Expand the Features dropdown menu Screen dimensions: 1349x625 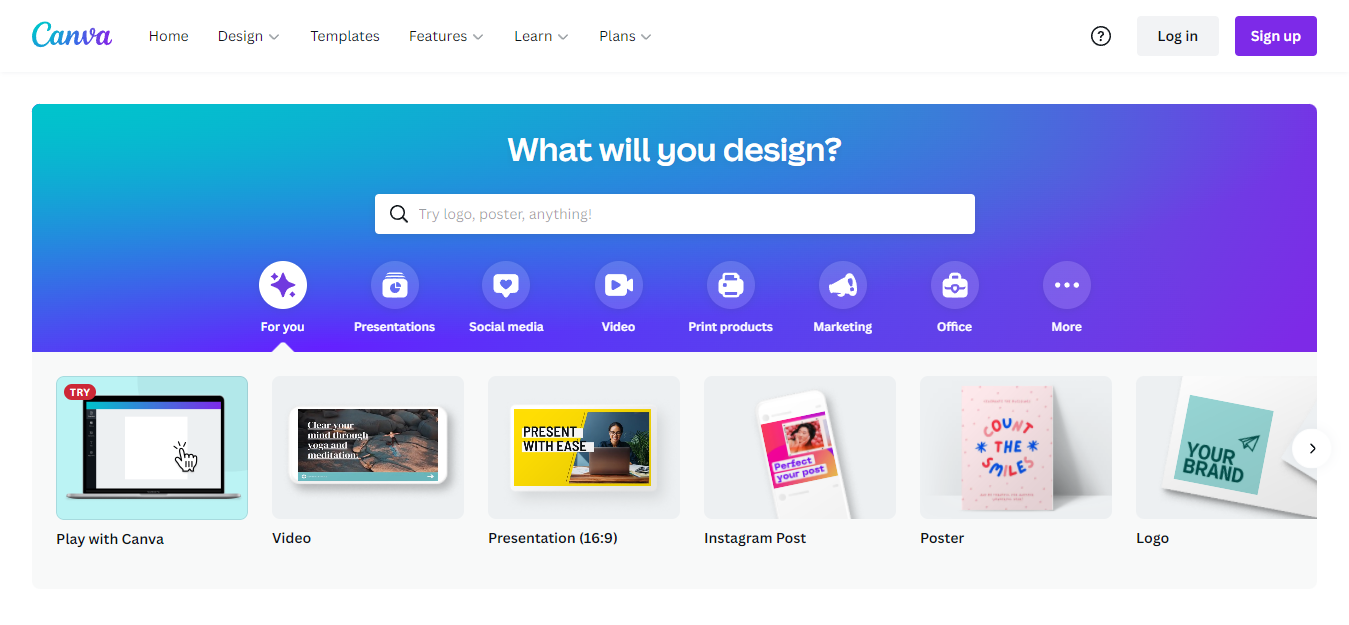[x=446, y=36]
